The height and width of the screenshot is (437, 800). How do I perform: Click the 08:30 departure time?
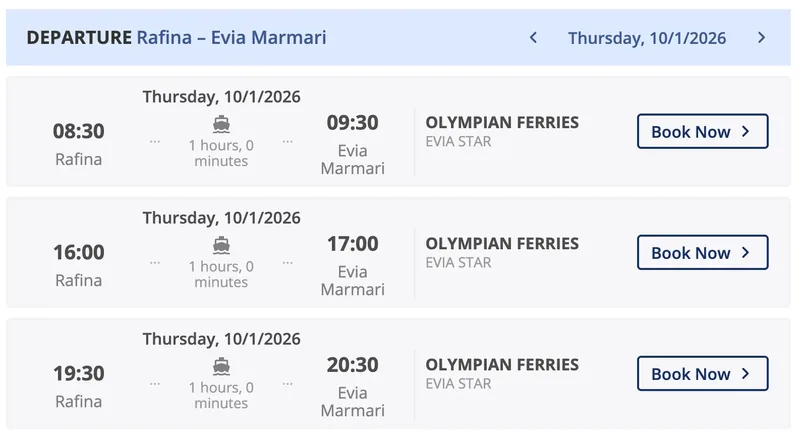(x=79, y=132)
